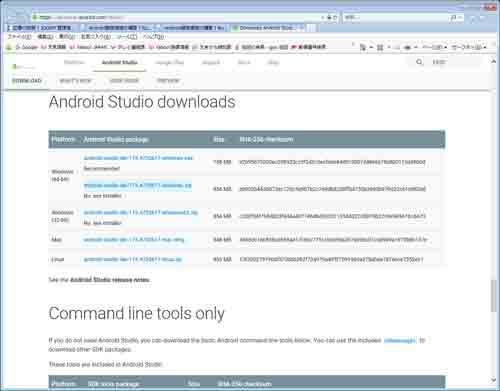Open the Google favorites bar bookmark
This screenshot has height=391, width=500.
(x=27, y=48)
